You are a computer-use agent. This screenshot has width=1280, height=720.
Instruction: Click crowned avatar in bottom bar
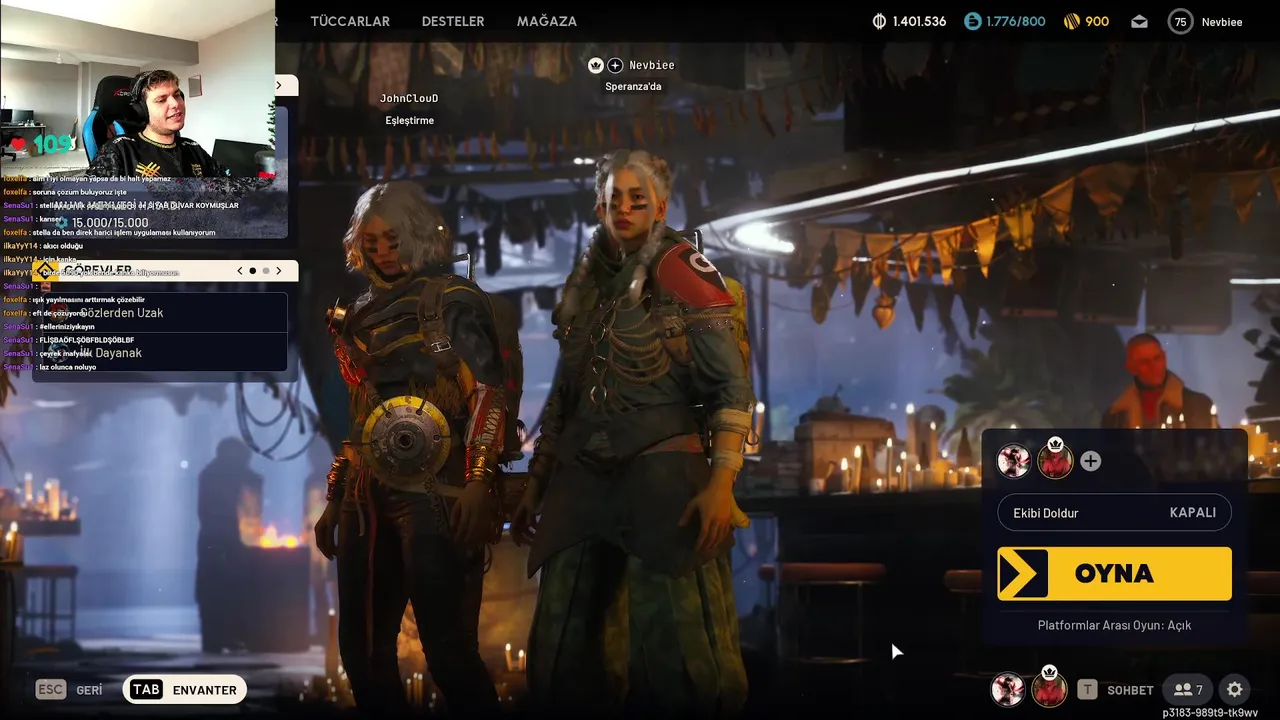[x=1049, y=690]
